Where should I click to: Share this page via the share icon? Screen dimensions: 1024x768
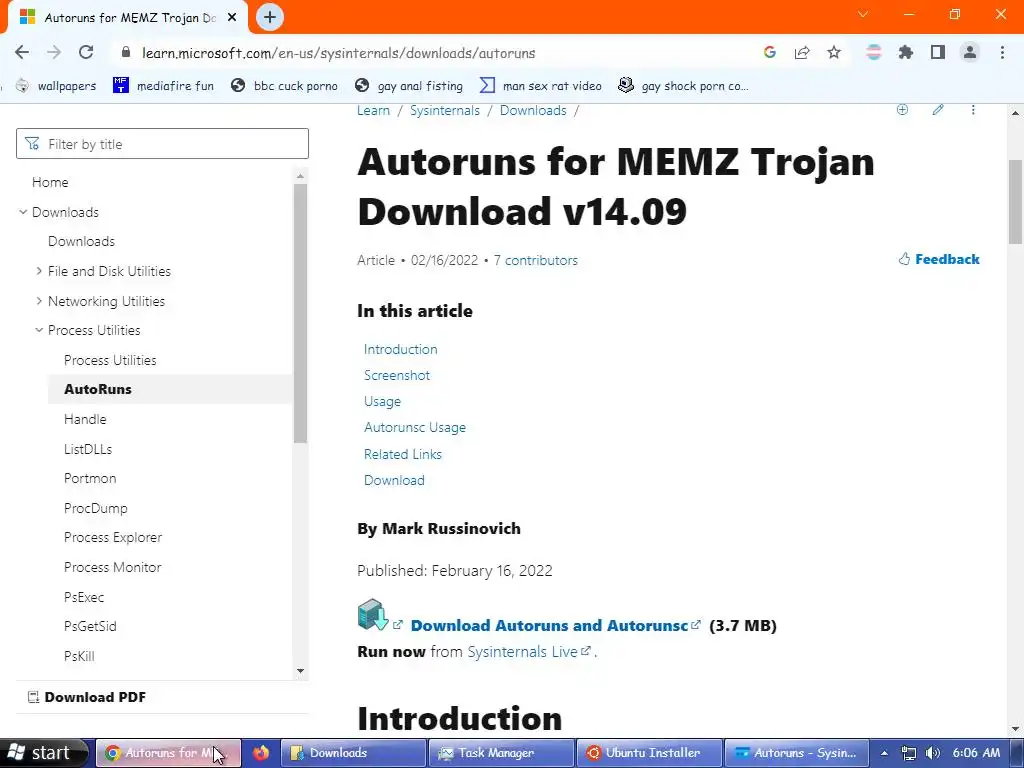[x=802, y=53]
